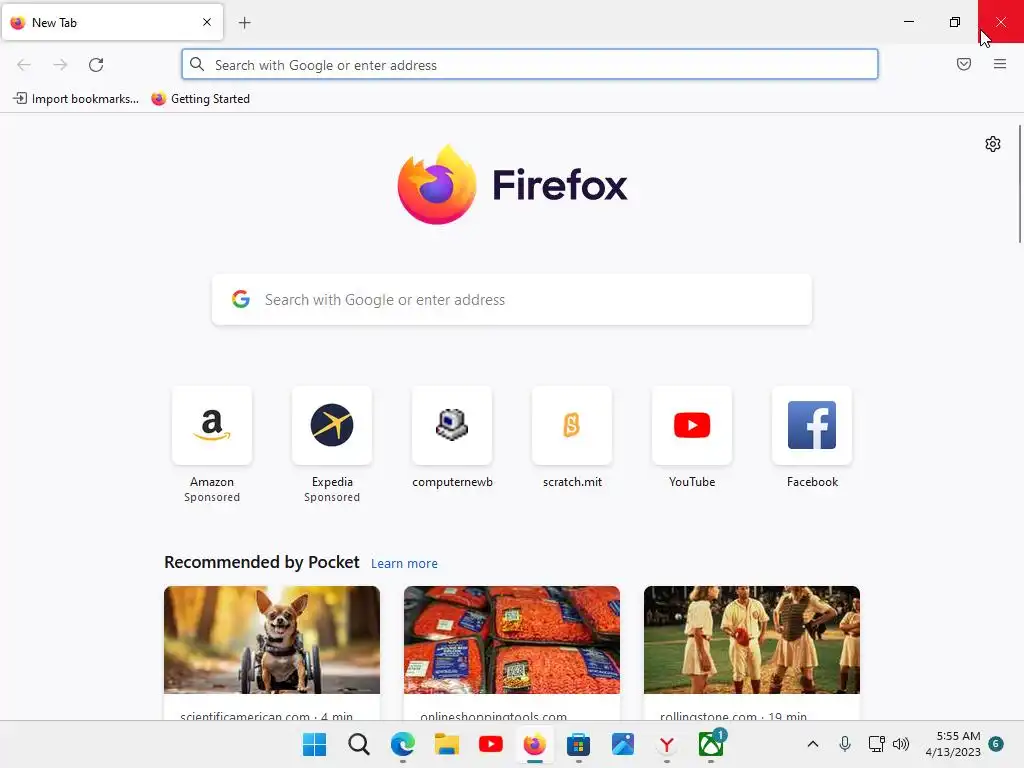This screenshot has height=768, width=1024.
Task: Expand the system tray hidden icons
Action: tap(813, 744)
